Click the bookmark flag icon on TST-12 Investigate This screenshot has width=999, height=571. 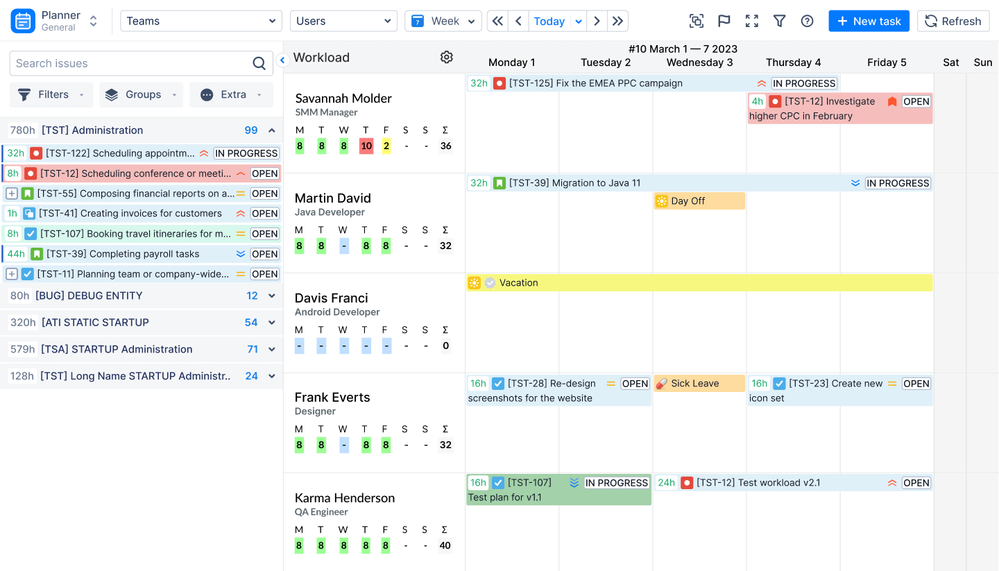892,101
